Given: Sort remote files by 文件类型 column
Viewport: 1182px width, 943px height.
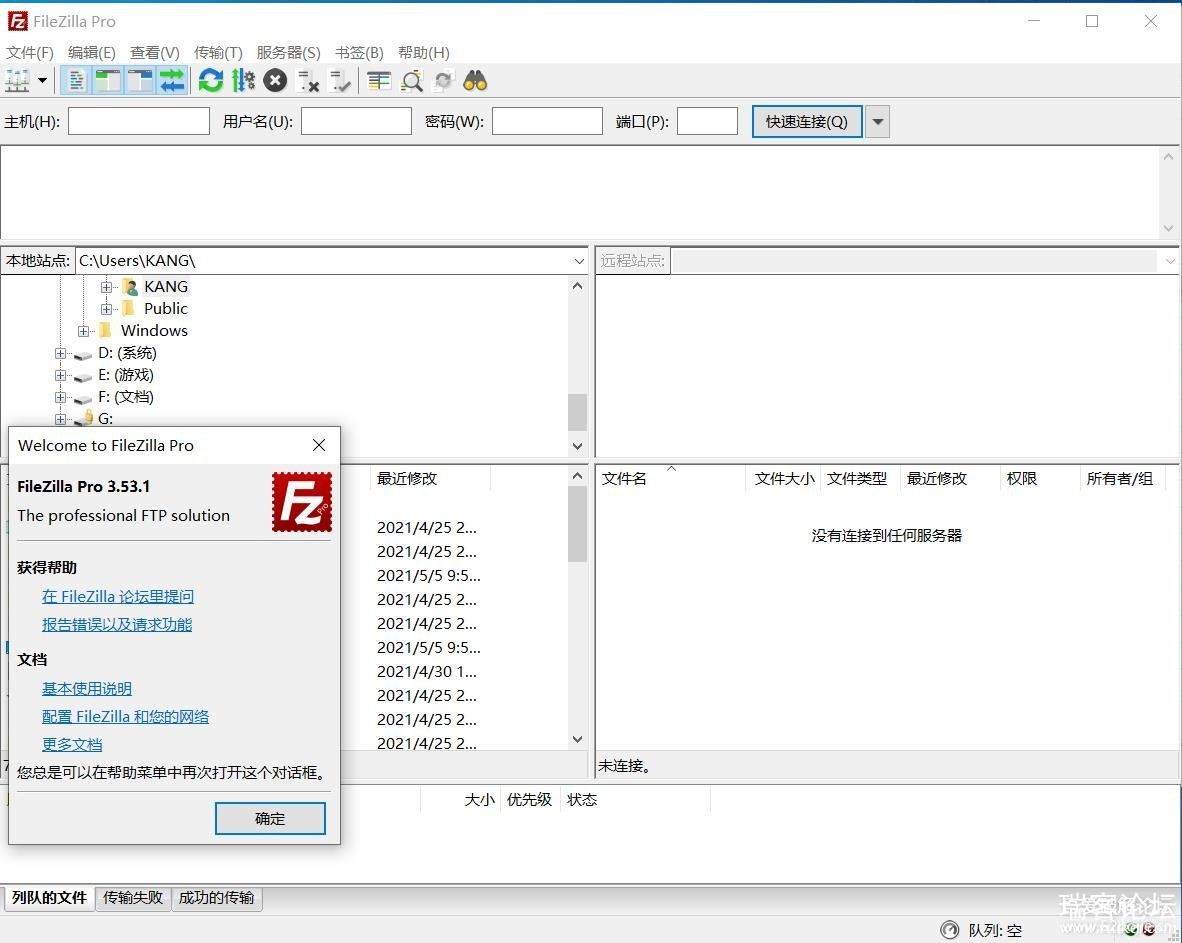Looking at the screenshot, I should click(x=857, y=479).
